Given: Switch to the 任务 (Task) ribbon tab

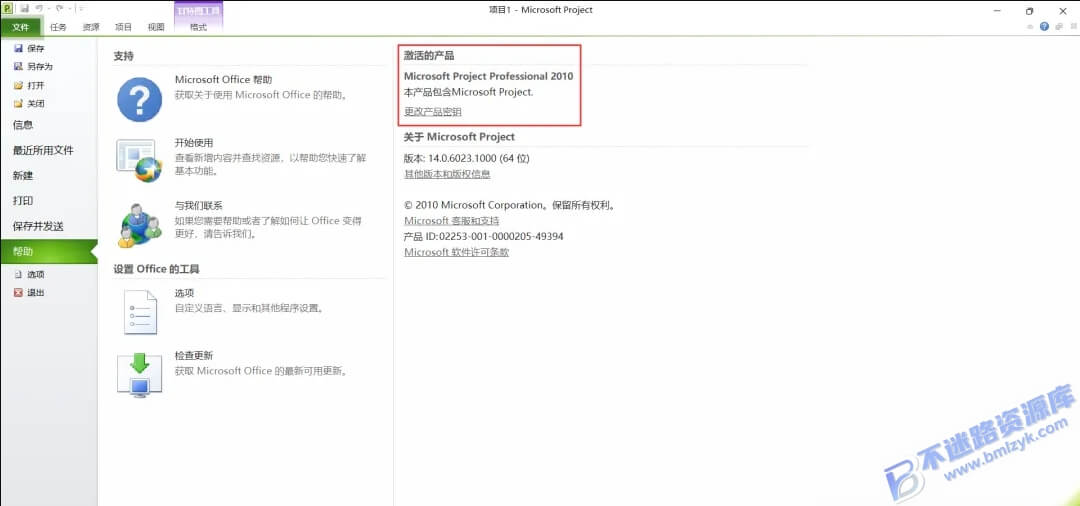Looking at the screenshot, I should click(x=59, y=27).
